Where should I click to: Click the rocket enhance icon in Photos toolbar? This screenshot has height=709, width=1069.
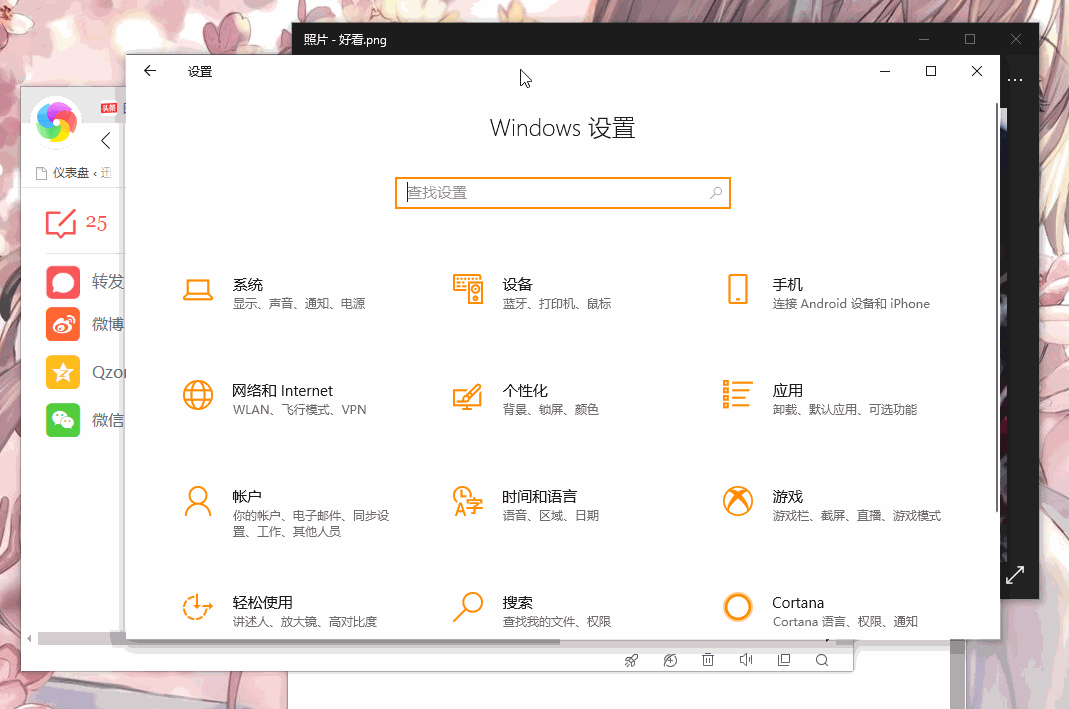(x=631, y=660)
